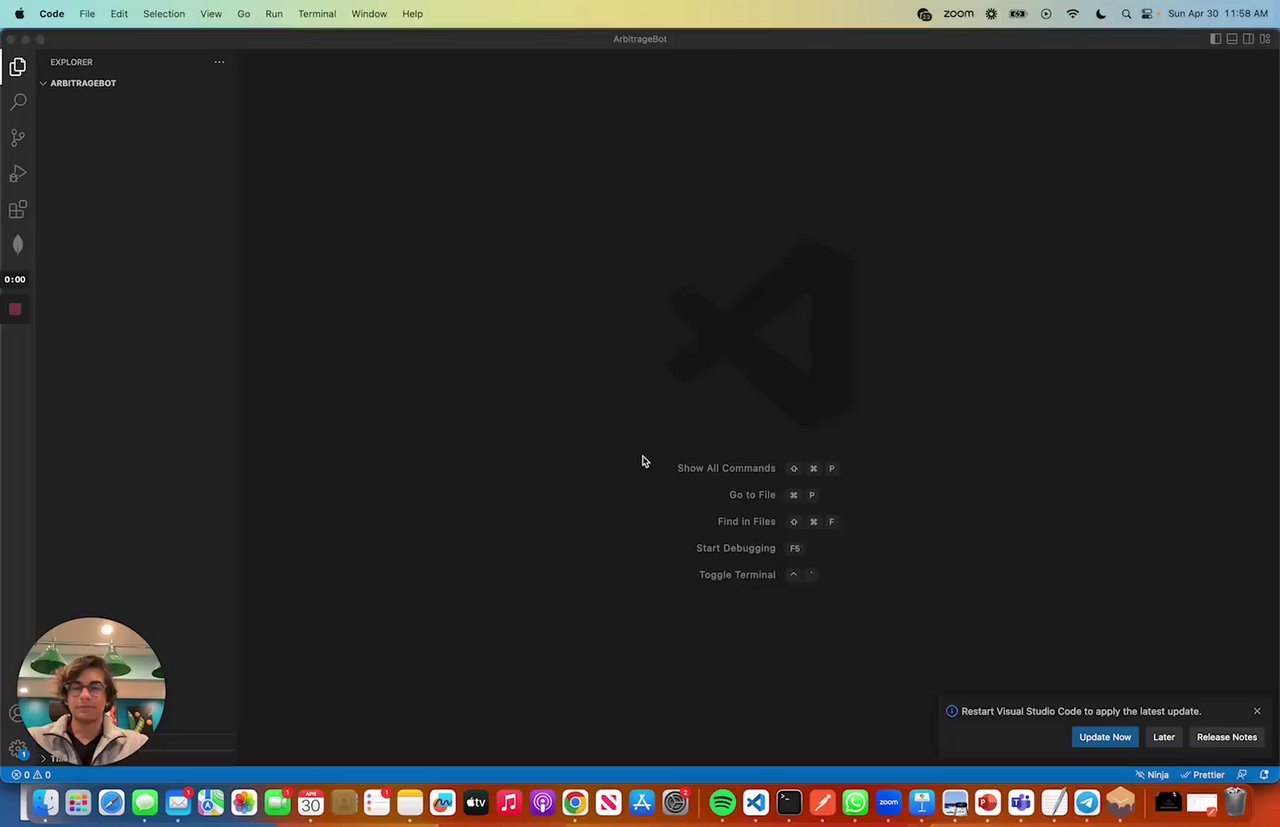The height and width of the screenshot is (827, 1280).
Task: Stop the recording with the red square
Action: tap(15, 309)
